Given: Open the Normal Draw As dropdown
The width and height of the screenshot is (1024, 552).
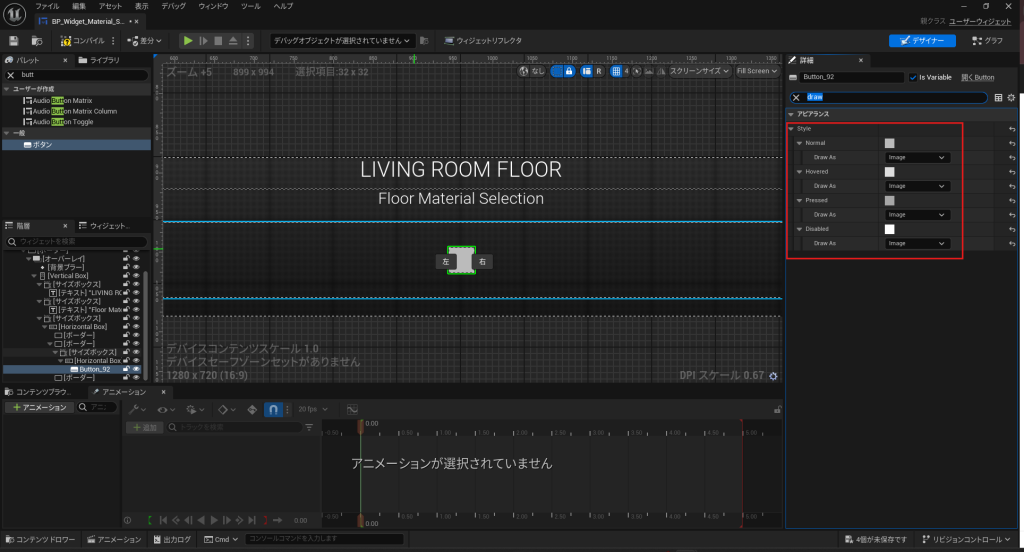Looking at the screenshot, I should [x=917, y=158].
